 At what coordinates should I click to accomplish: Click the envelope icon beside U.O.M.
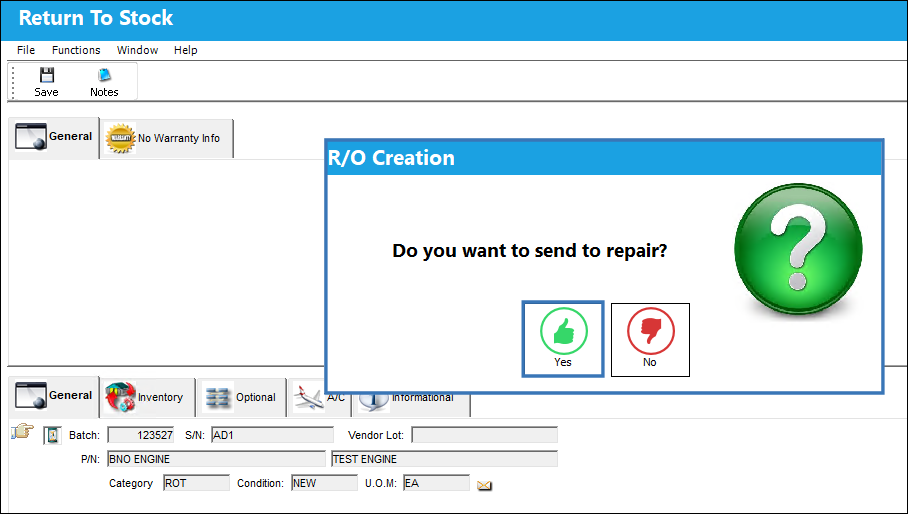coord(484,485)
